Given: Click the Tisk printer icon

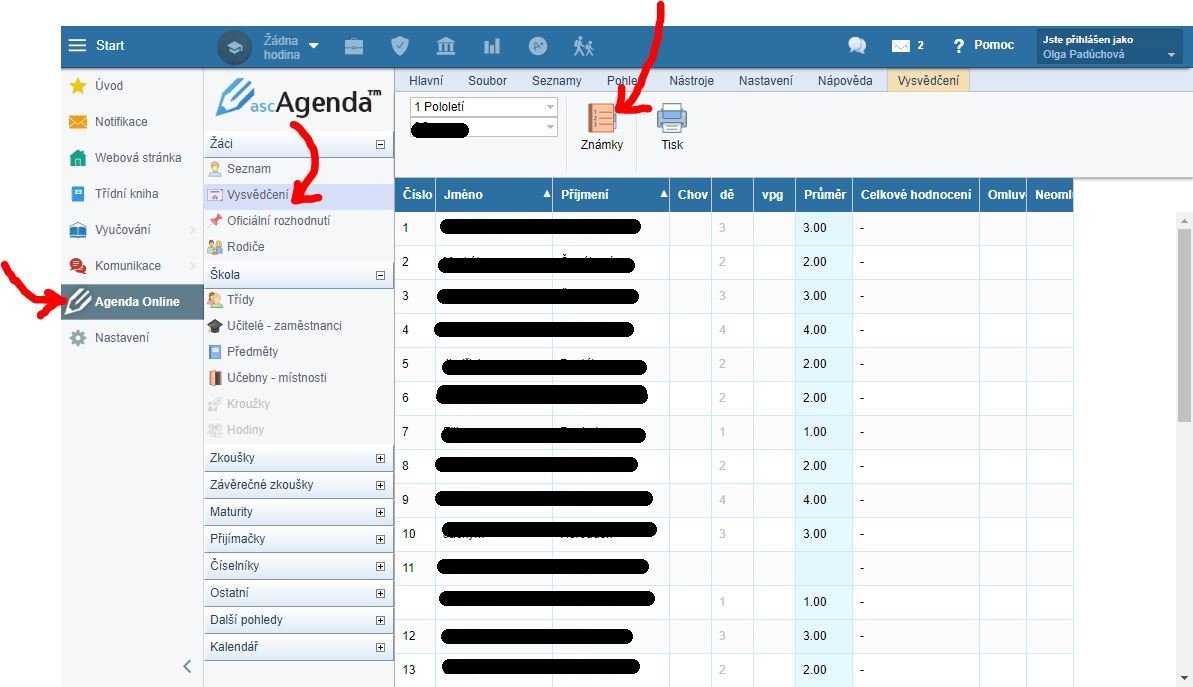Looking at the screenshot, I should (672, 121).
